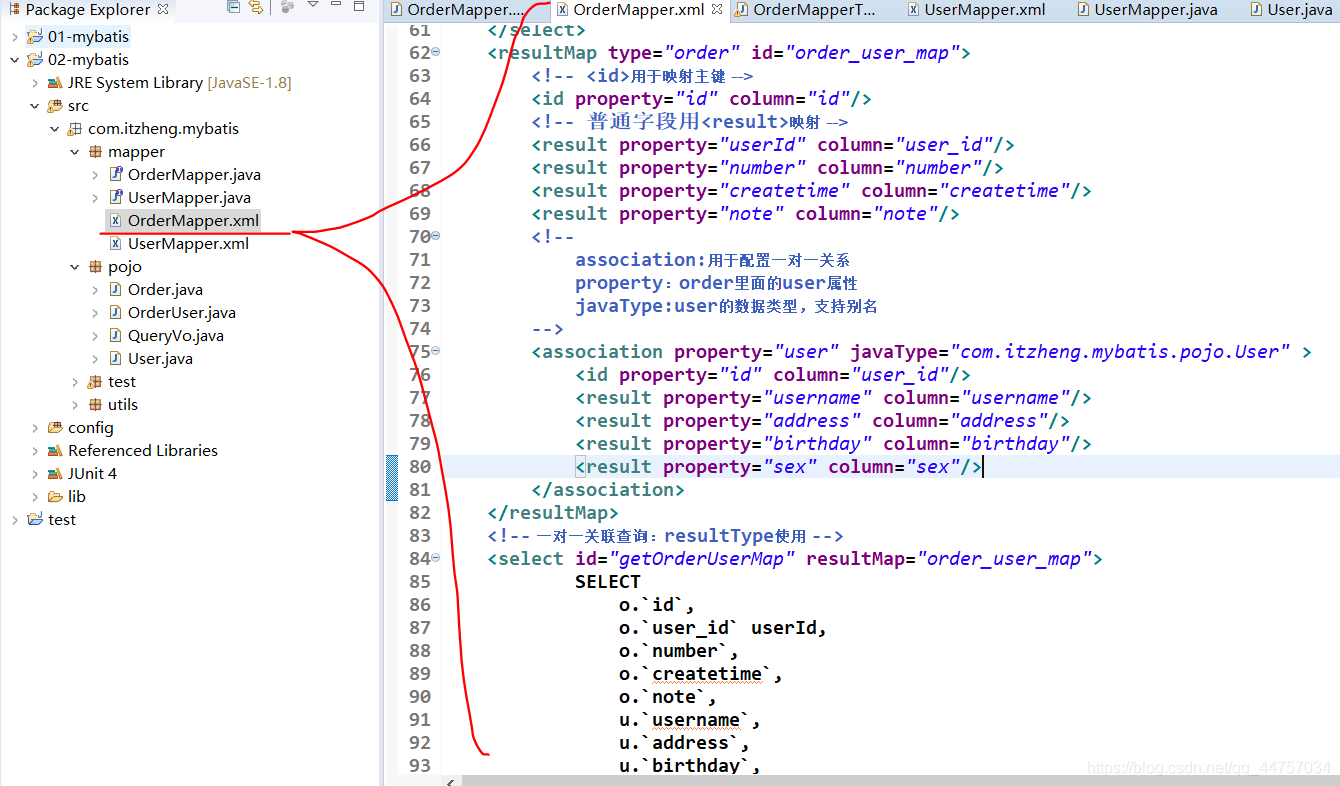Fold select block at line 84
The image size is (1340, 786).
pyautogui.click(x=435, y=558)
